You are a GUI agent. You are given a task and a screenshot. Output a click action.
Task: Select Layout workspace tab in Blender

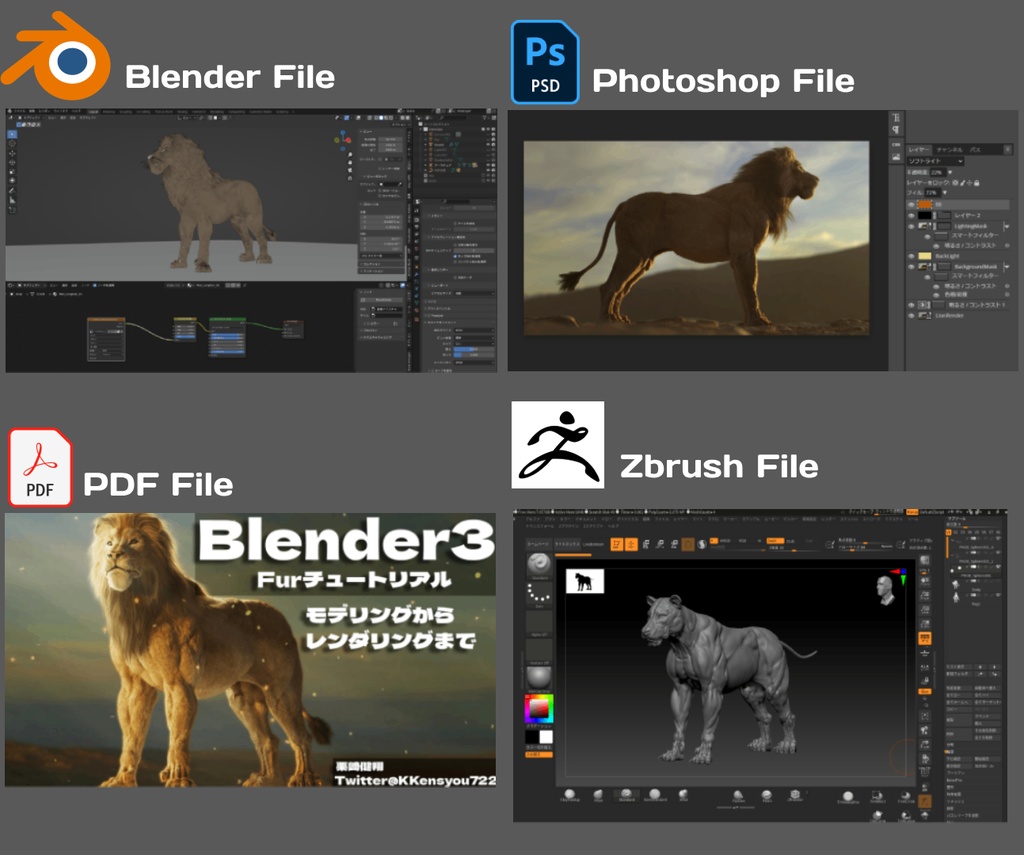[x=93, y=112]
